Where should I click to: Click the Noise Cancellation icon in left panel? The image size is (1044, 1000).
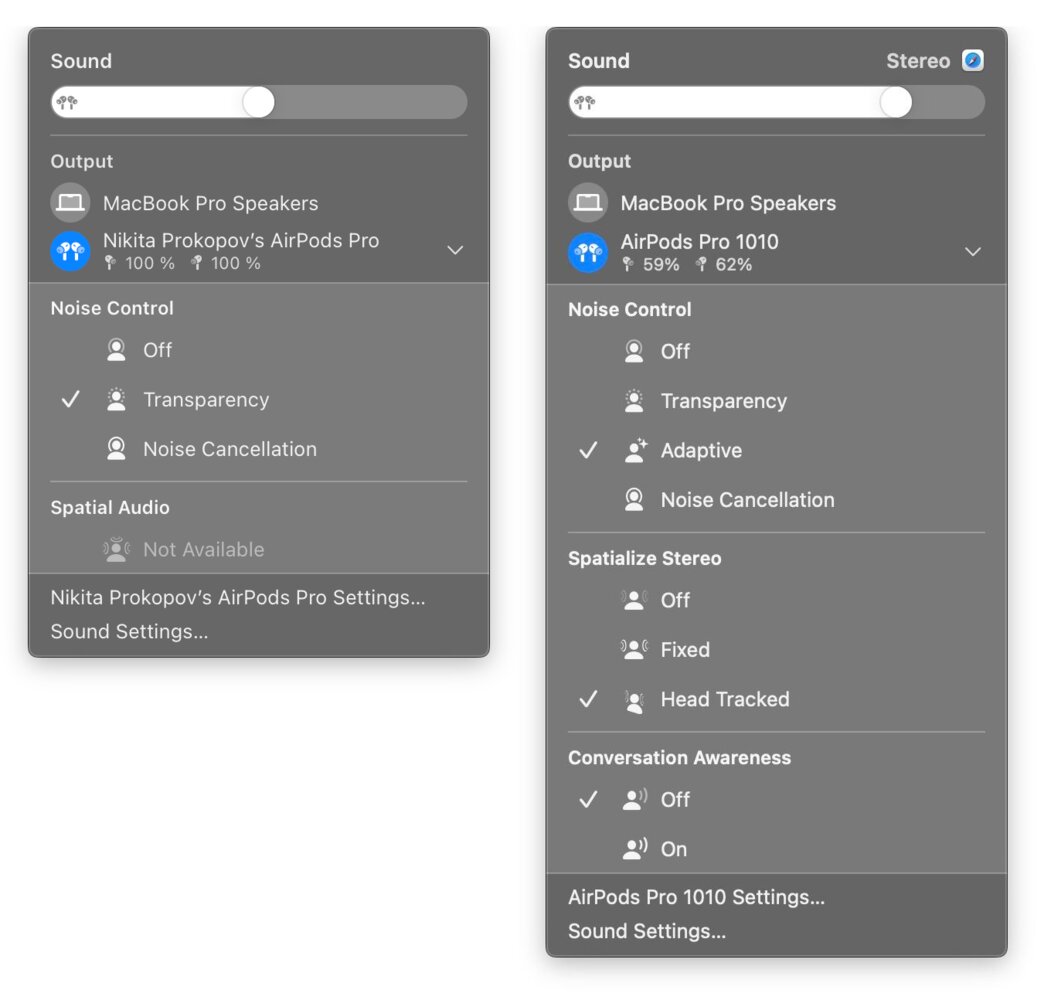click(117, 449)
